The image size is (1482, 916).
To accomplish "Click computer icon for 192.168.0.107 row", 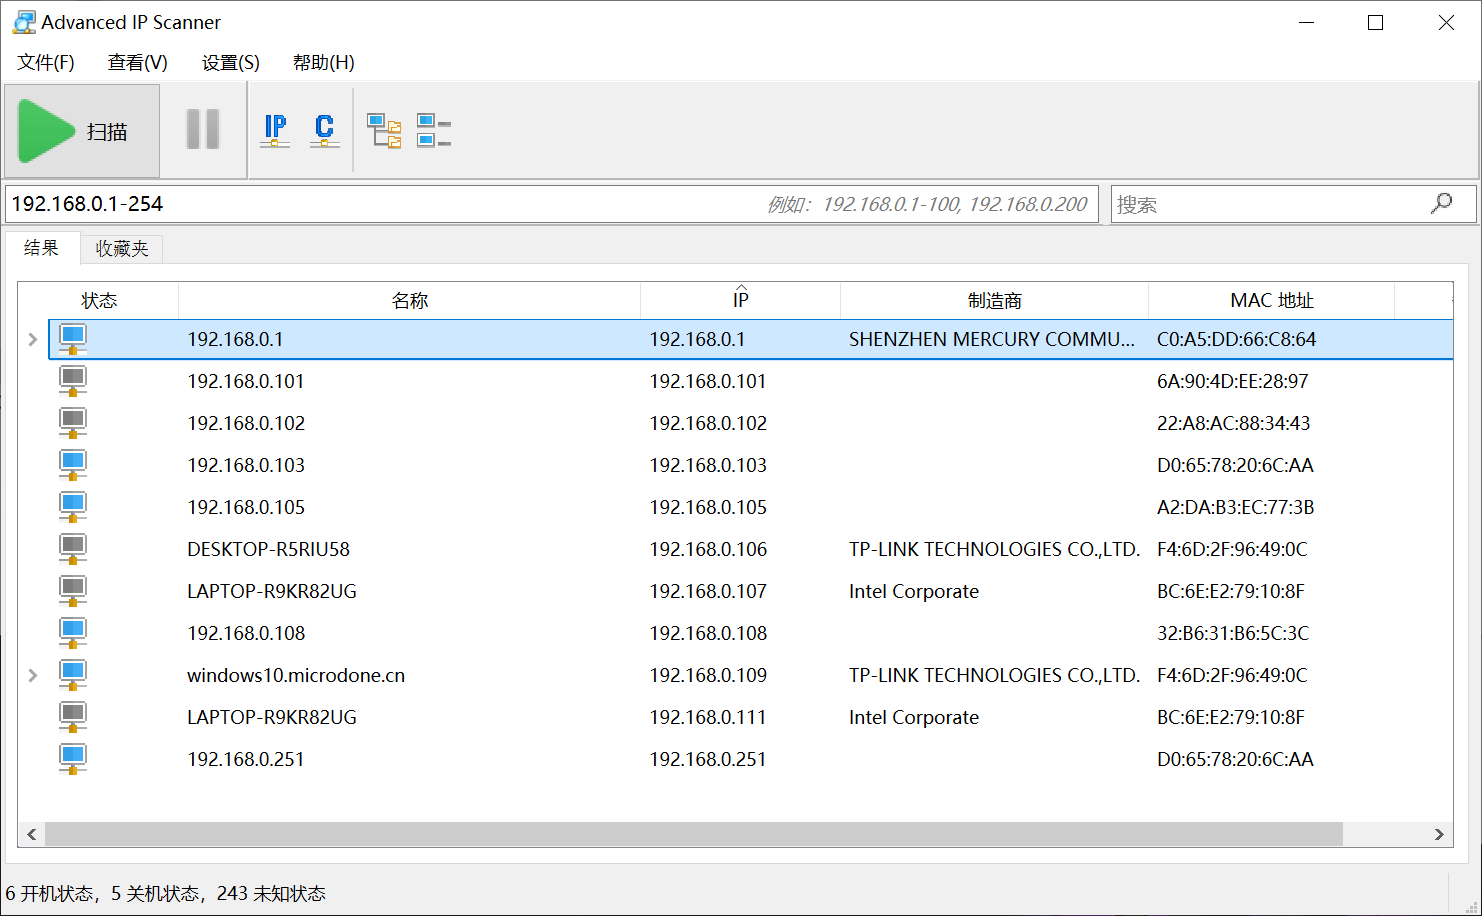I will click(x=73, y=591).
